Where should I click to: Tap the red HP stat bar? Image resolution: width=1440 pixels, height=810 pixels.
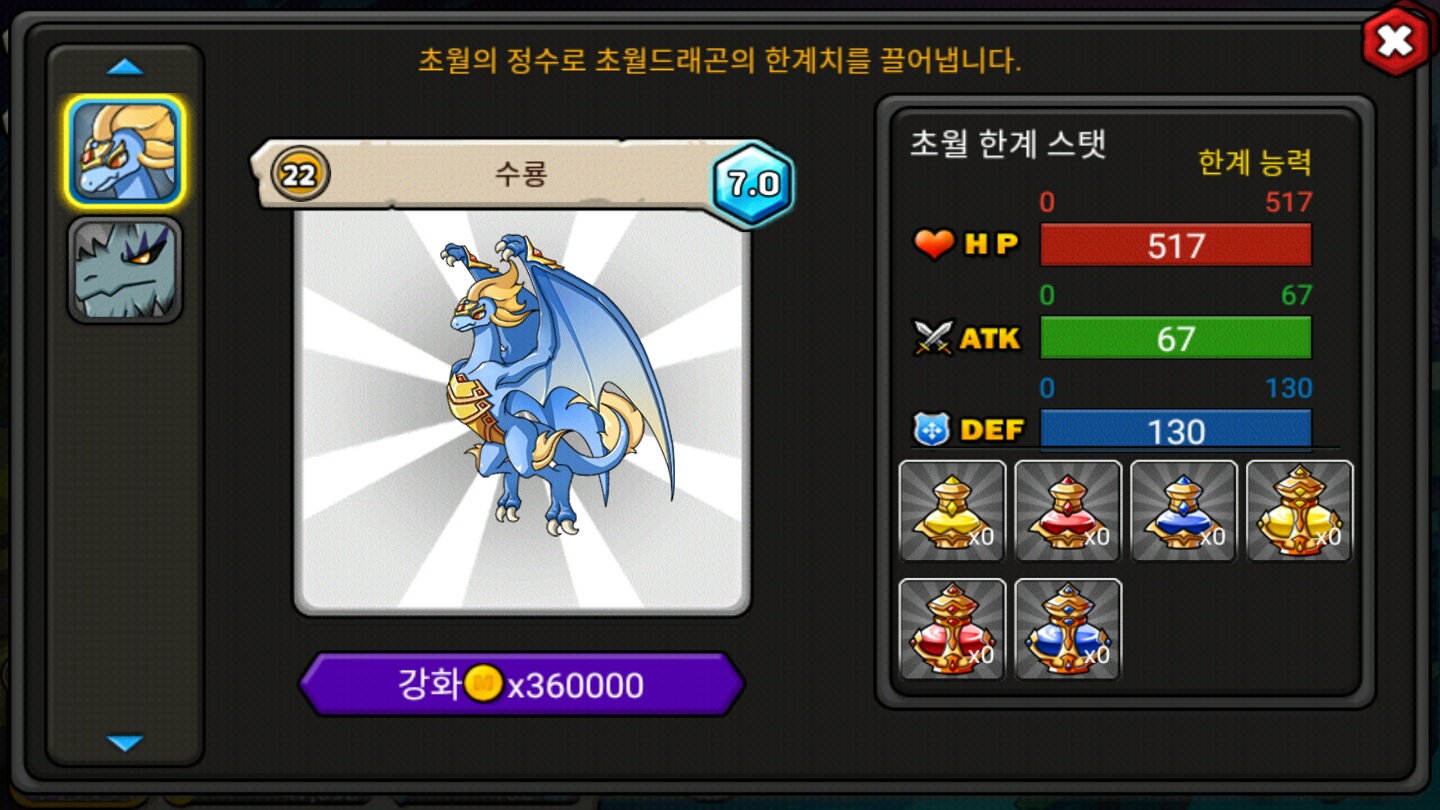[1176, 245]
